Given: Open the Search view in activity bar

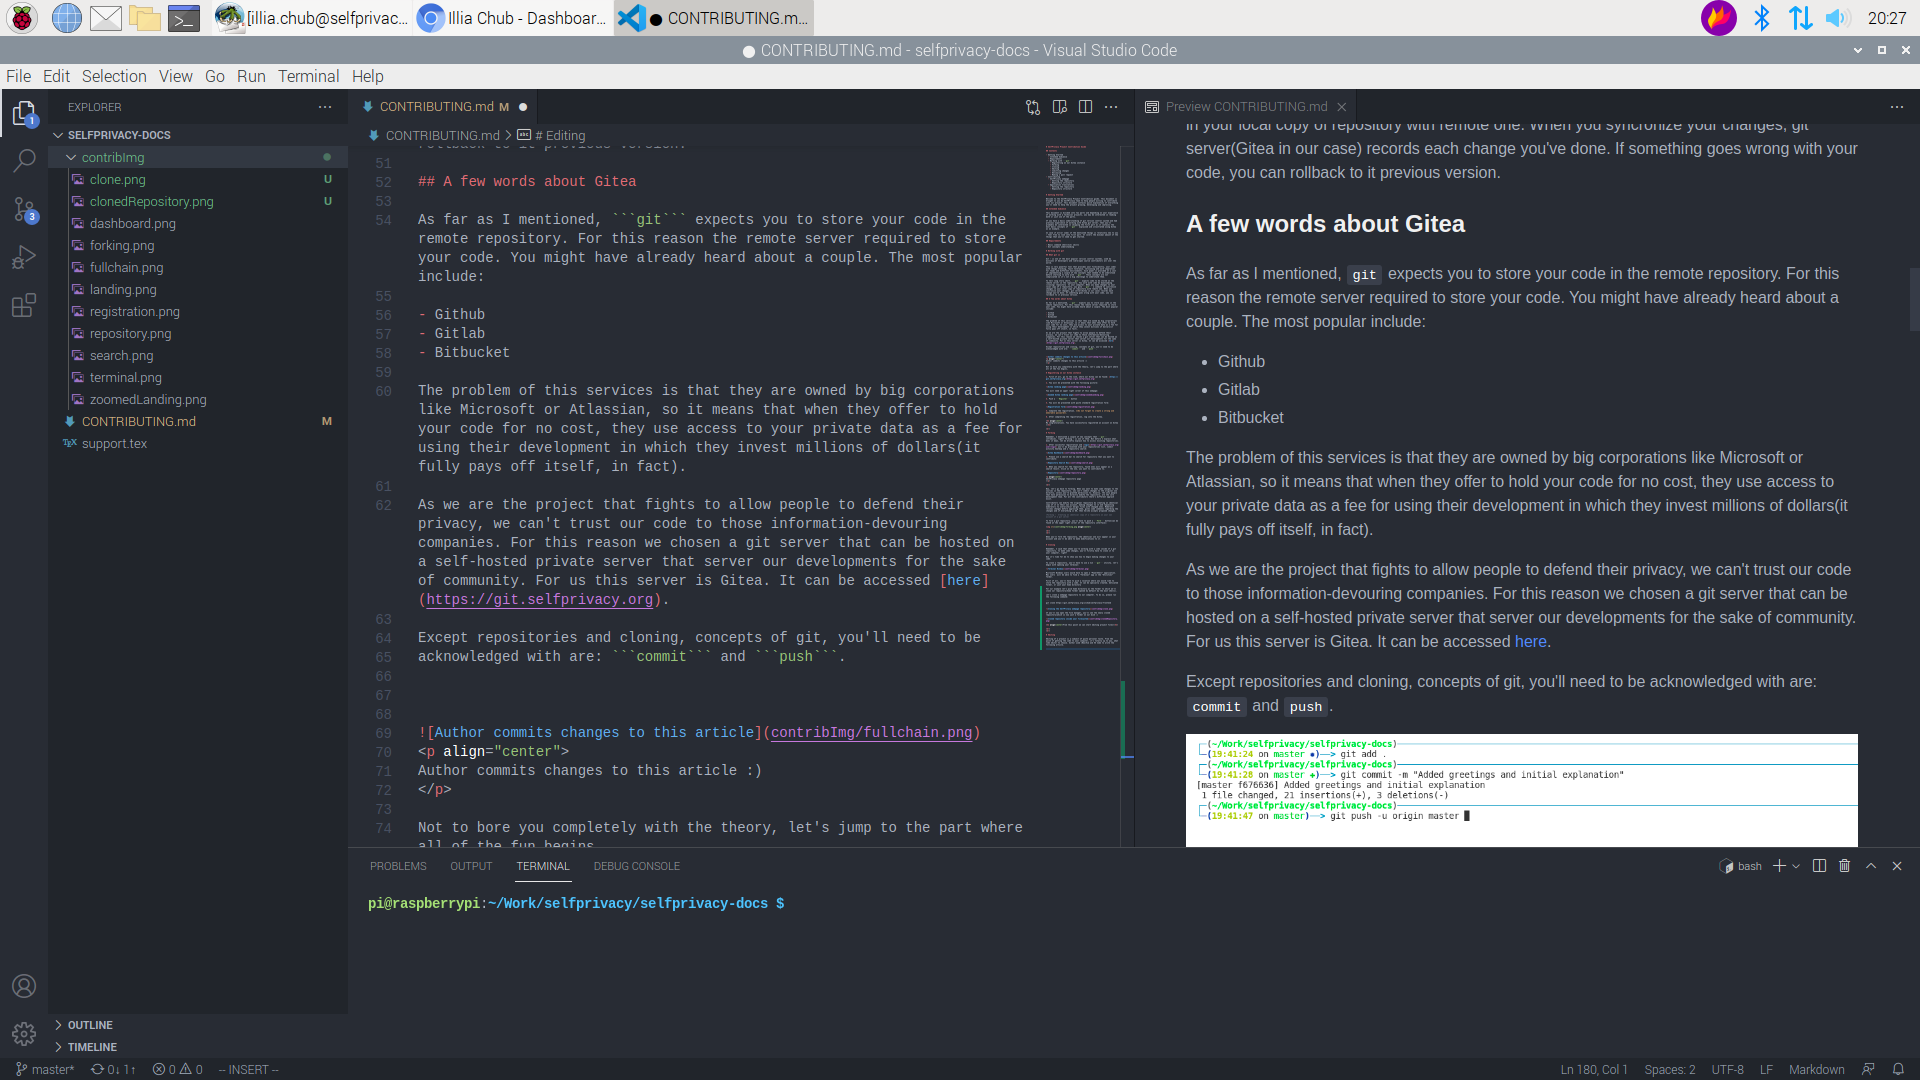Looking at the screenshot, I should click(x=24, y=160).
